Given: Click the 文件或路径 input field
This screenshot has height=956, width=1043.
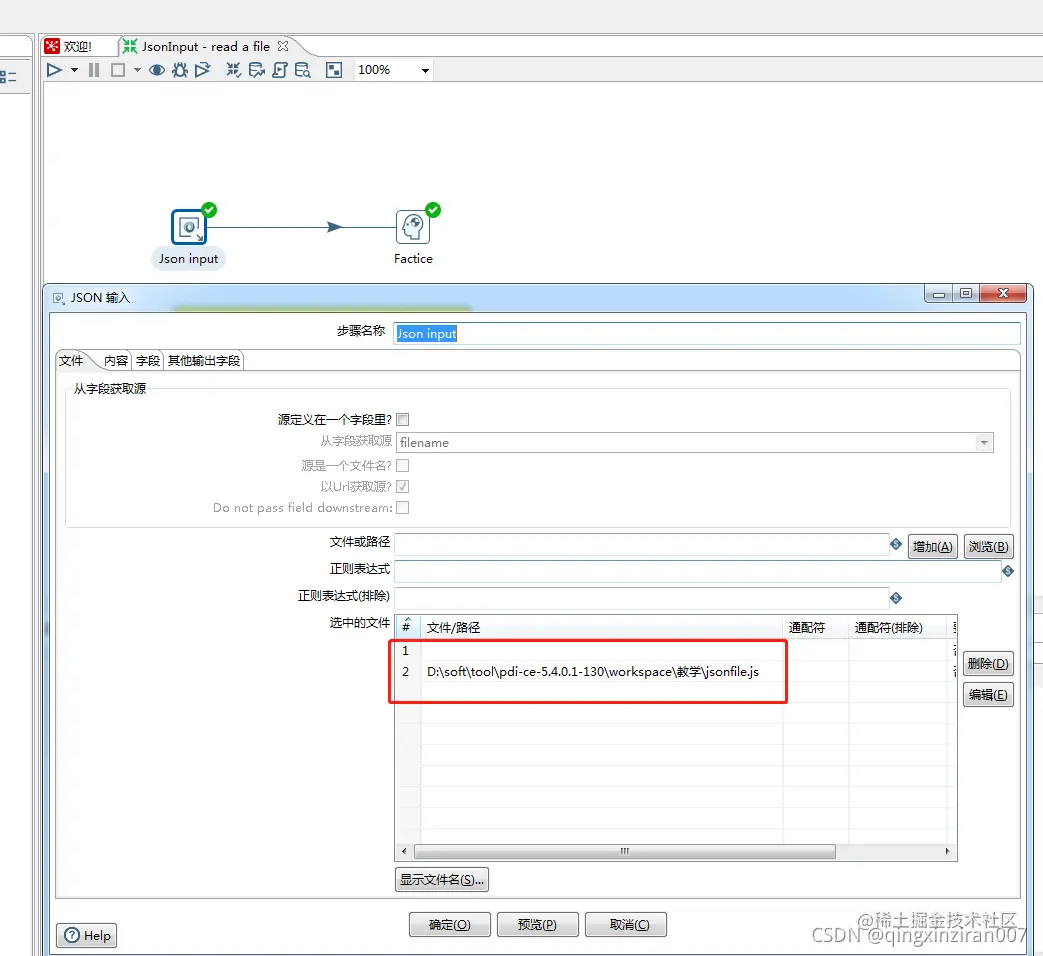Looking at the screenshot, I should [642, 544].
